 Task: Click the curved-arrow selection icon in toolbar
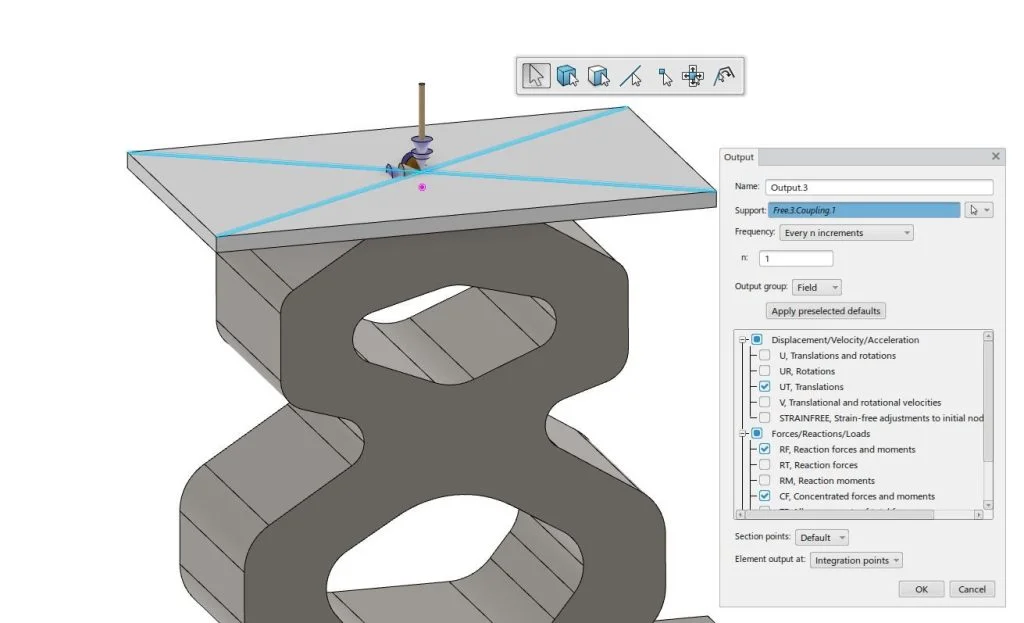[x=724, y=75]
